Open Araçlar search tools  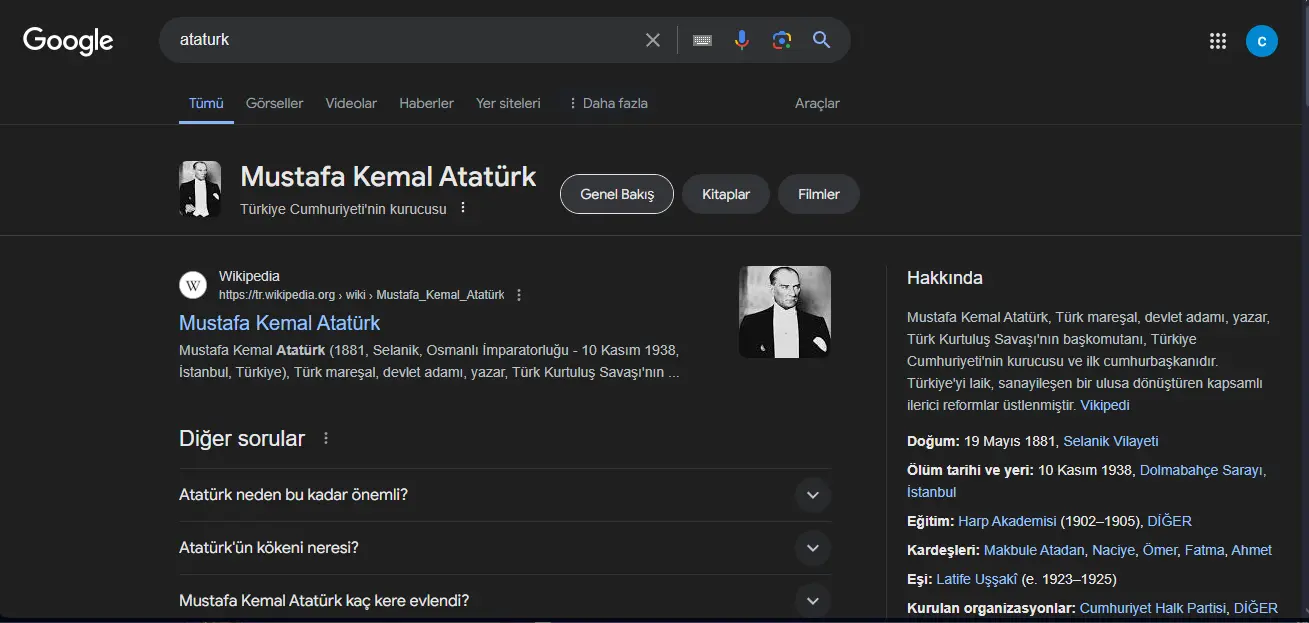(x=817, y=103)
